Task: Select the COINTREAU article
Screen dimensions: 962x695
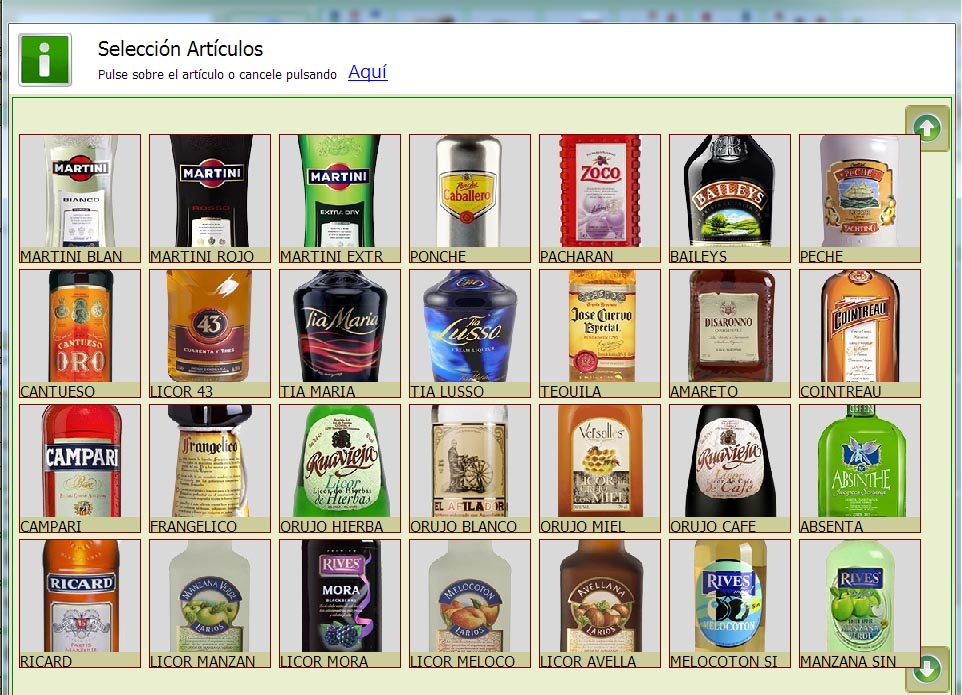Action: pyautogui.click(x=860, y=334)
